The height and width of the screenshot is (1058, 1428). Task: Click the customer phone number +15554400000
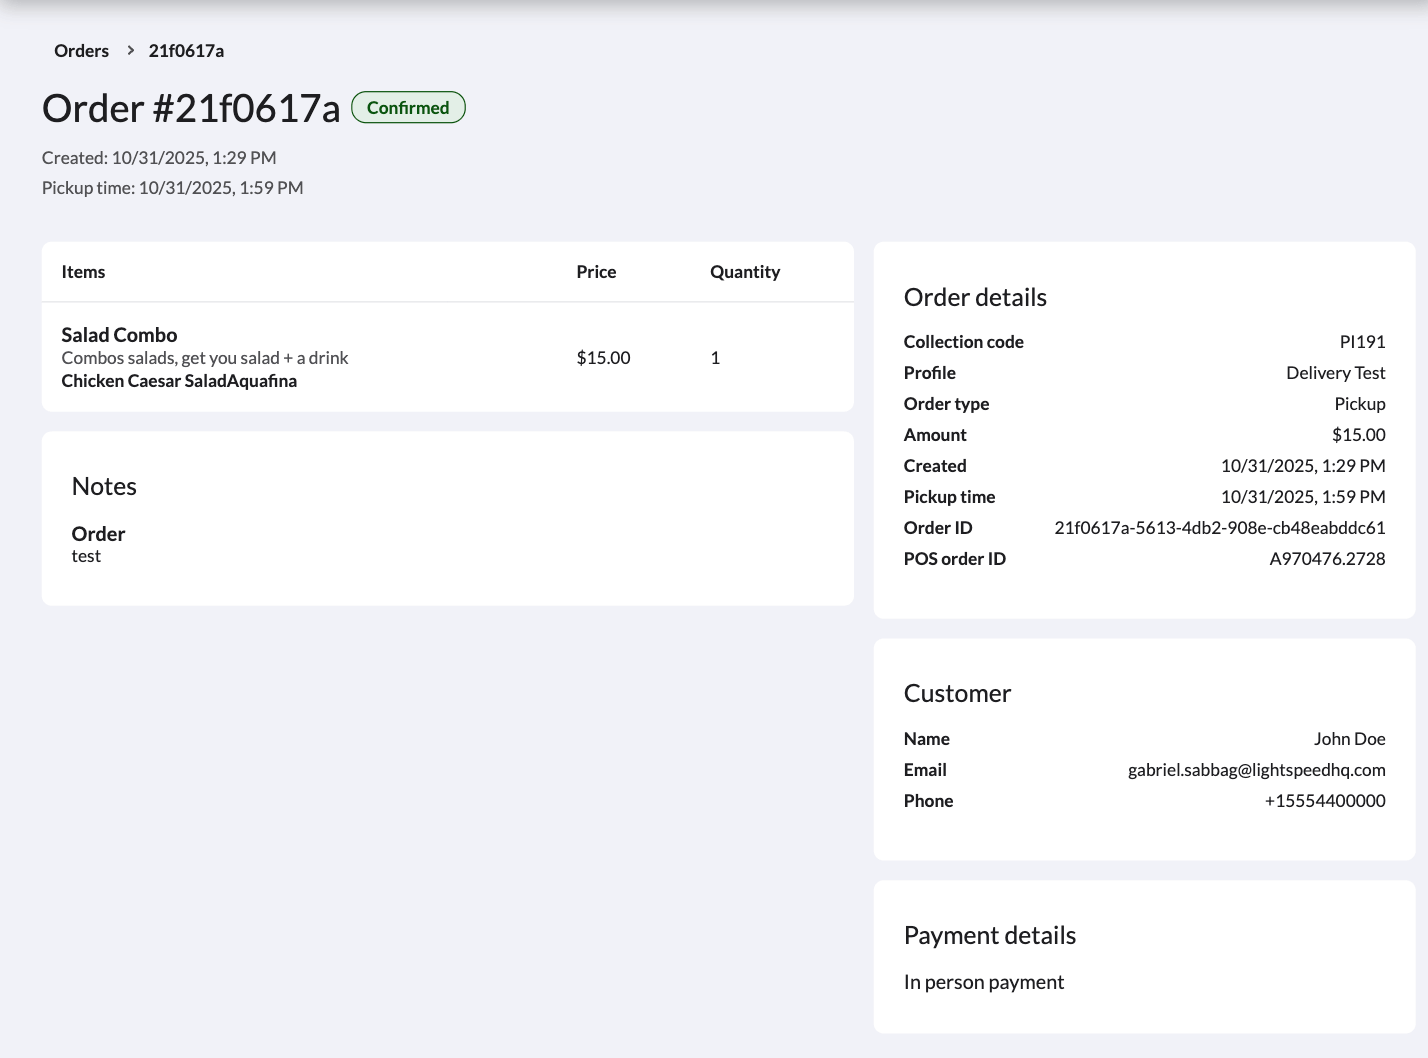(x=1324, y=800)
